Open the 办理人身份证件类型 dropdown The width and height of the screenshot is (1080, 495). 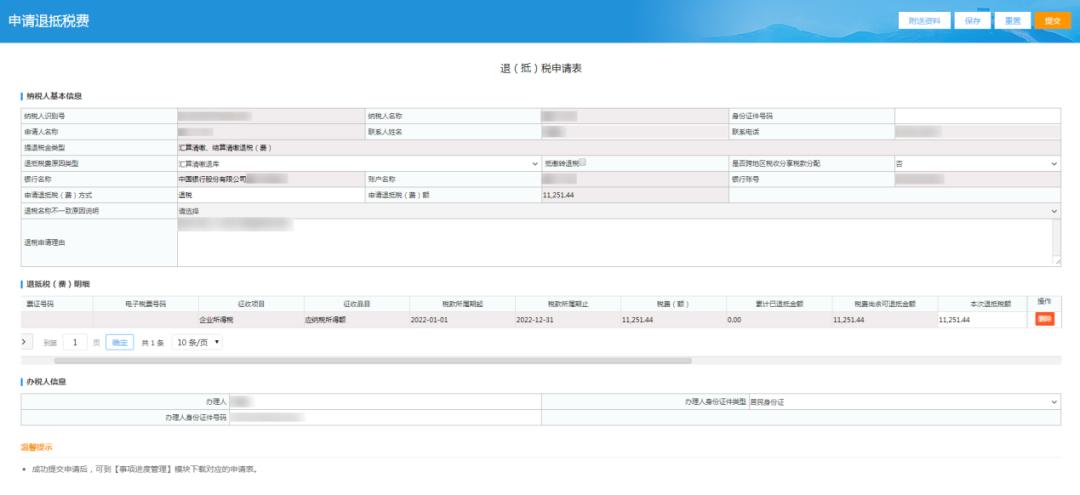point(904,402)
